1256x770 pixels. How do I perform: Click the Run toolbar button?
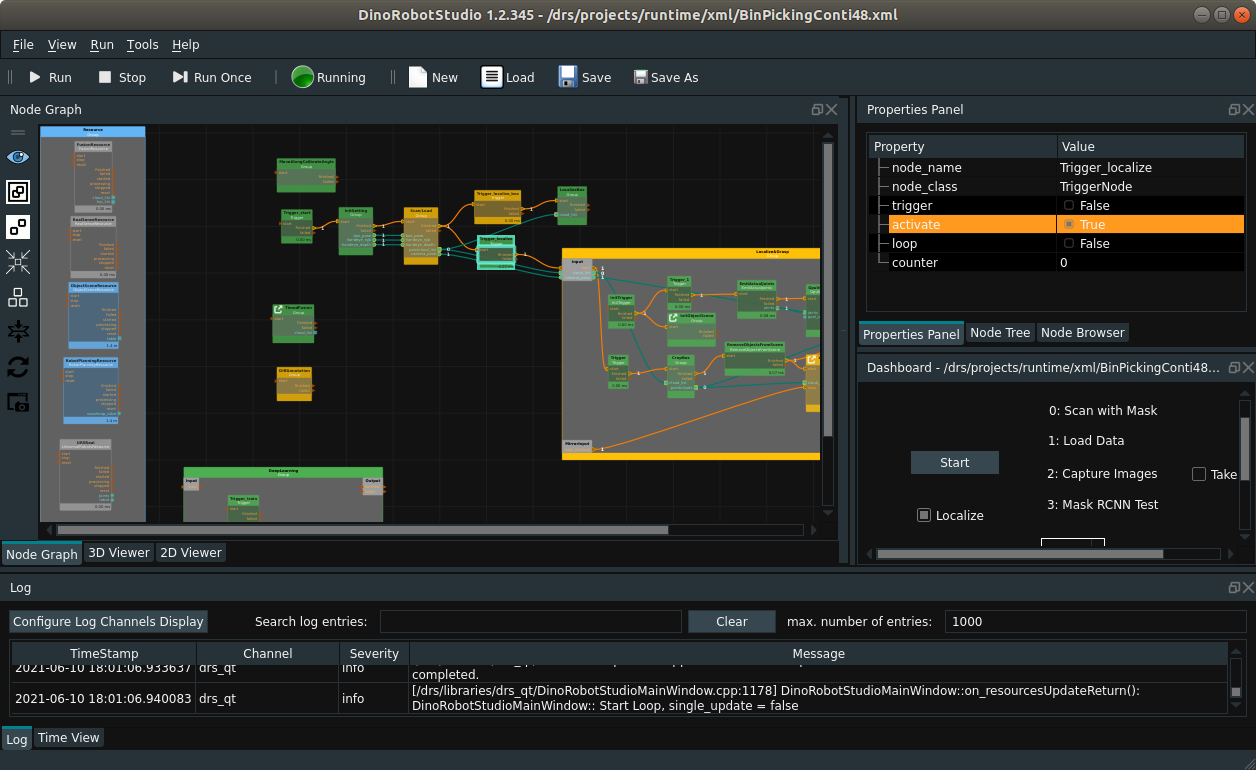pyautogui.click(x=49, y=77)
